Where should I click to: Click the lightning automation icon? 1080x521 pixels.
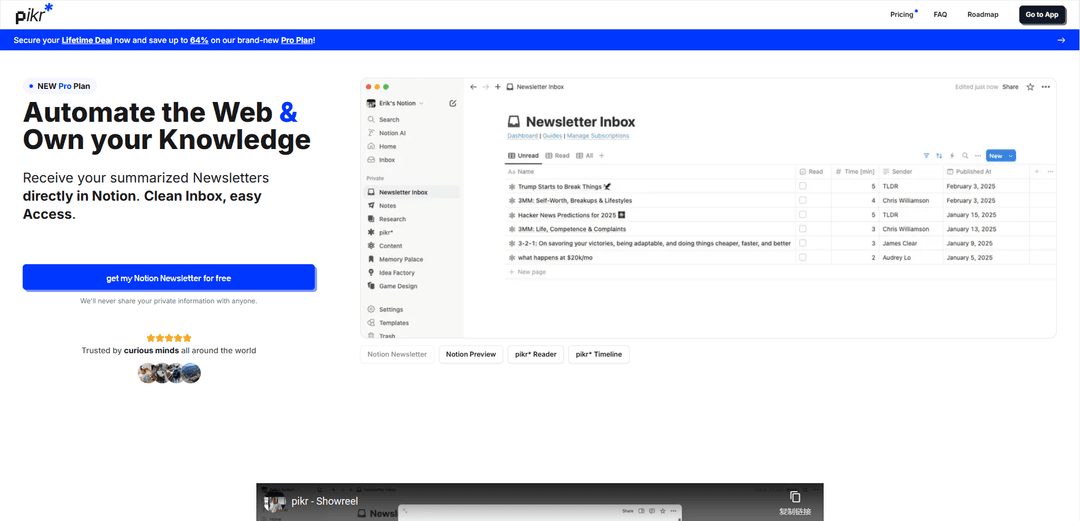pos(952,156)
